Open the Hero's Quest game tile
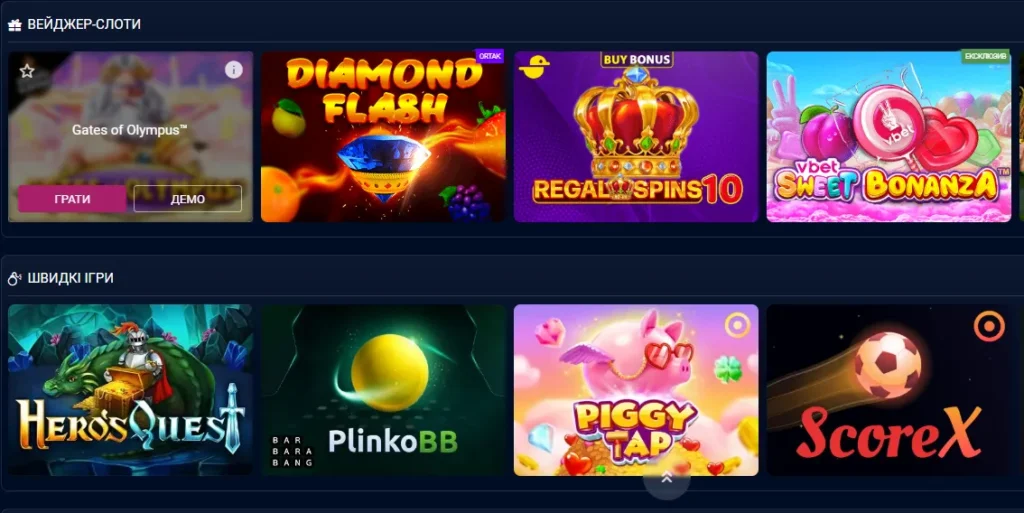This screenshot has height=513, width=1024. [130, 390]
